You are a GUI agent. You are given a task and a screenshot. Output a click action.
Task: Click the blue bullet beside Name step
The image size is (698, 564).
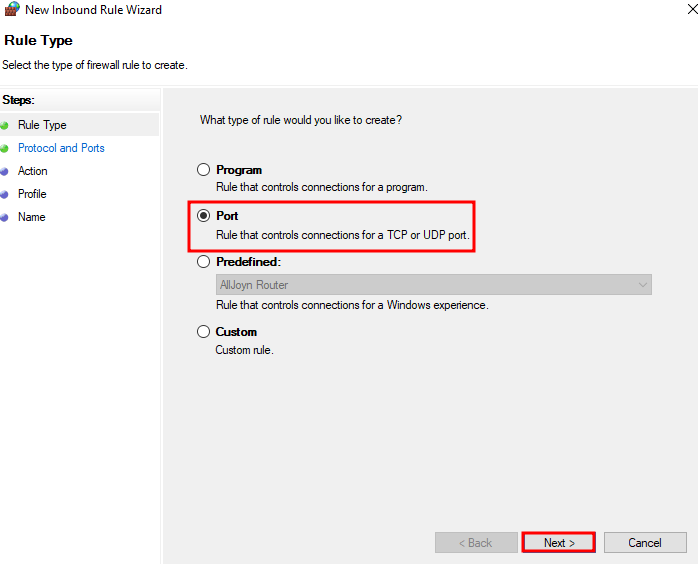pos(4,218)
